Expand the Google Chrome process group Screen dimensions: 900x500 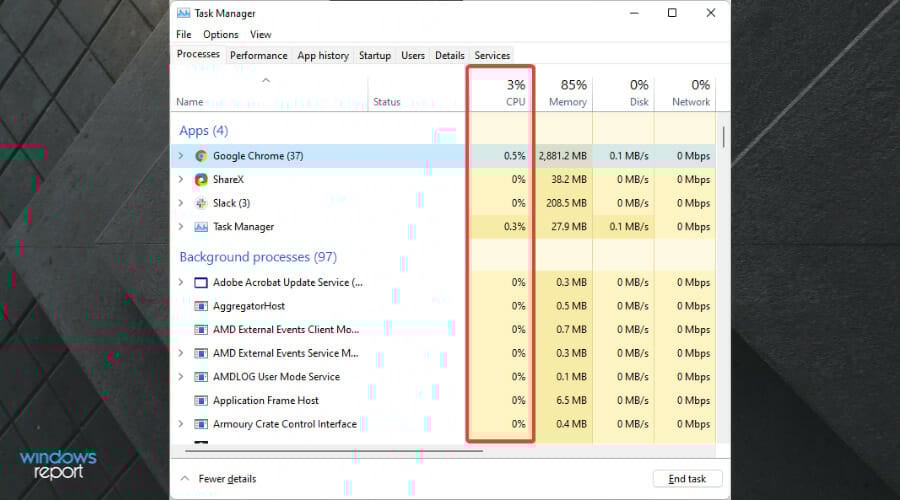[181, 156]
